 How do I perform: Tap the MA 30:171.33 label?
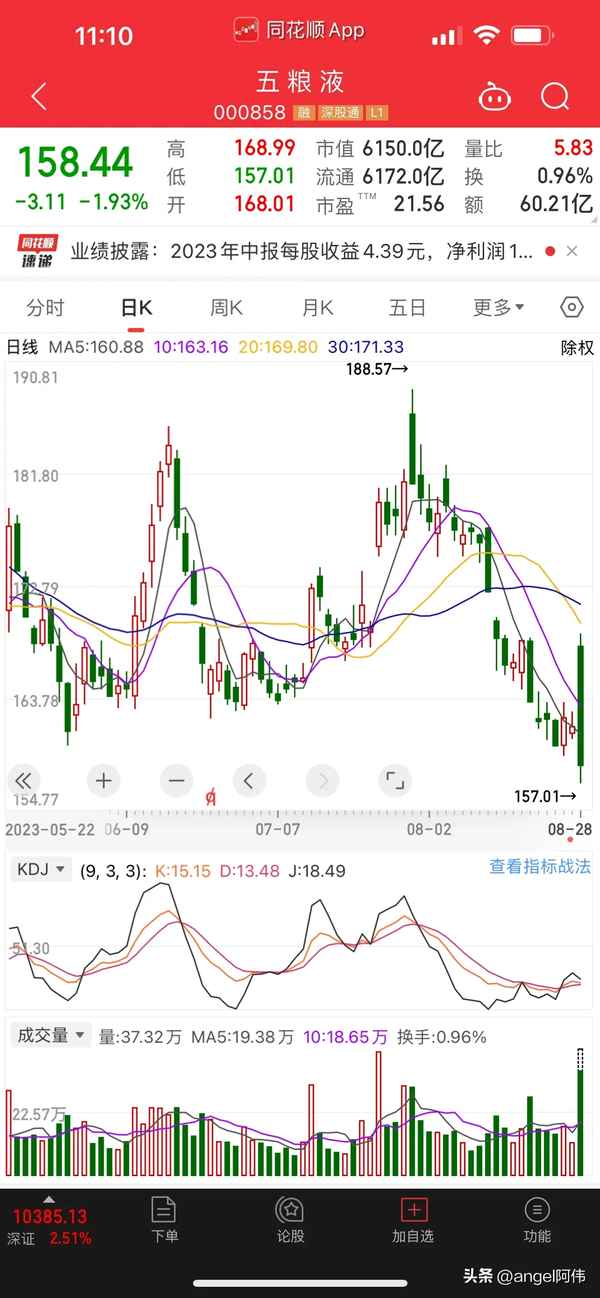365,348
